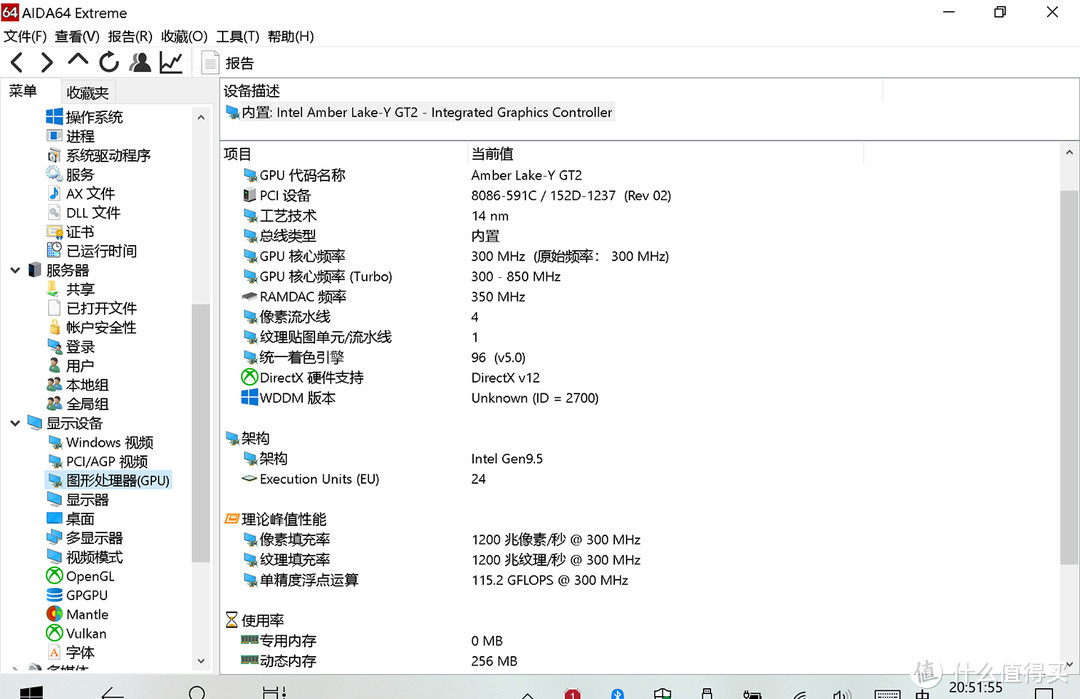Click the details pane scroll-up arrow
Screen dimensions: 1080x699
click(x=1070, y=153)
